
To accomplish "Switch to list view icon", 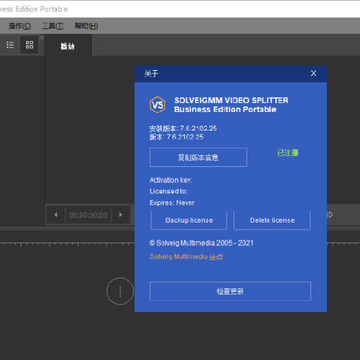I will click(10, 45).
